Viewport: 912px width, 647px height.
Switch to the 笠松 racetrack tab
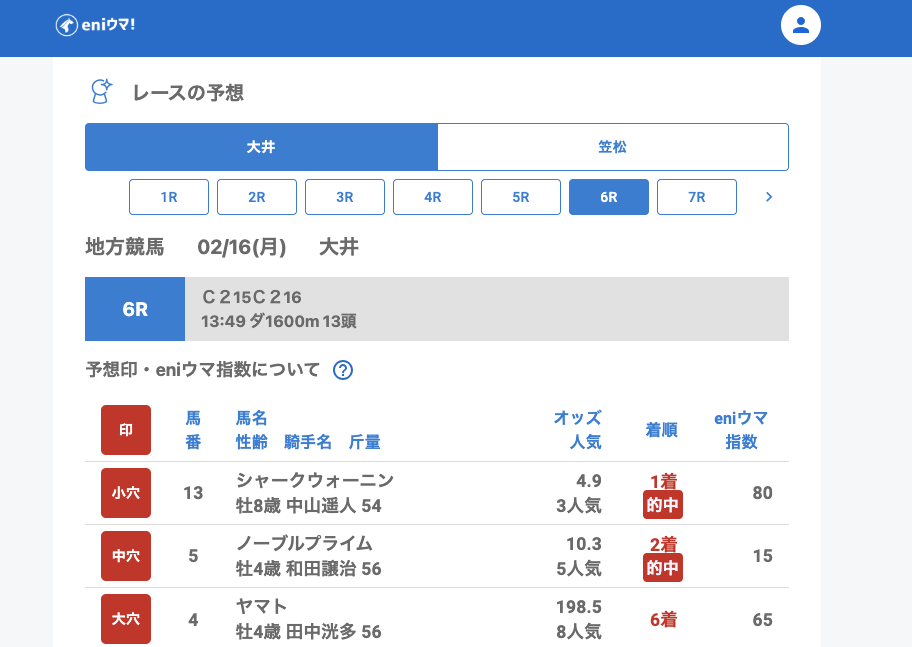coord(613,147)
